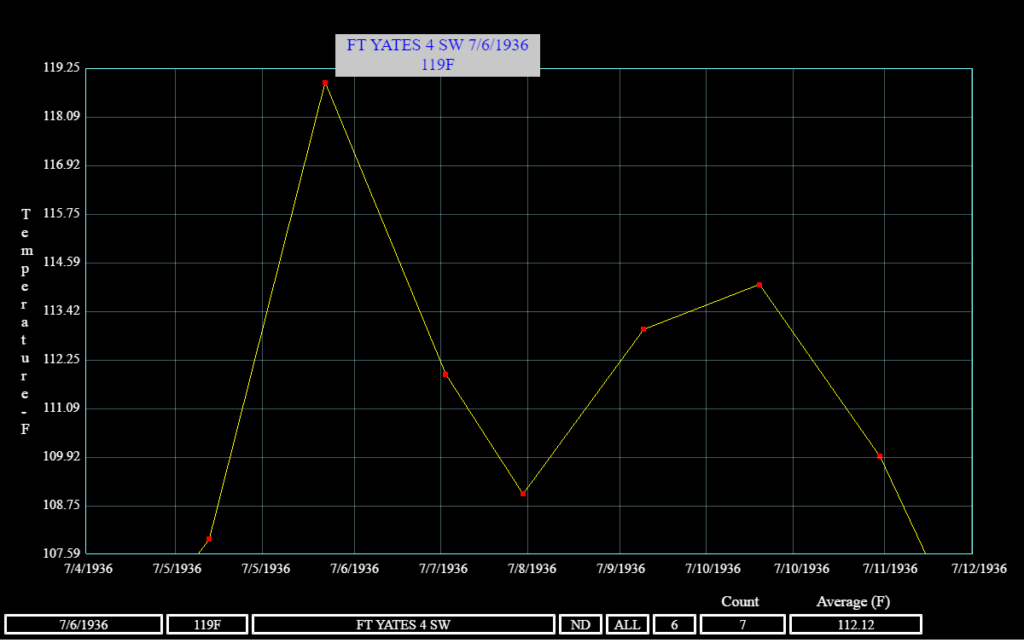Click the Count value 7 box
Viewport: 1024px width, 643px height.
[x=743, y=625]
